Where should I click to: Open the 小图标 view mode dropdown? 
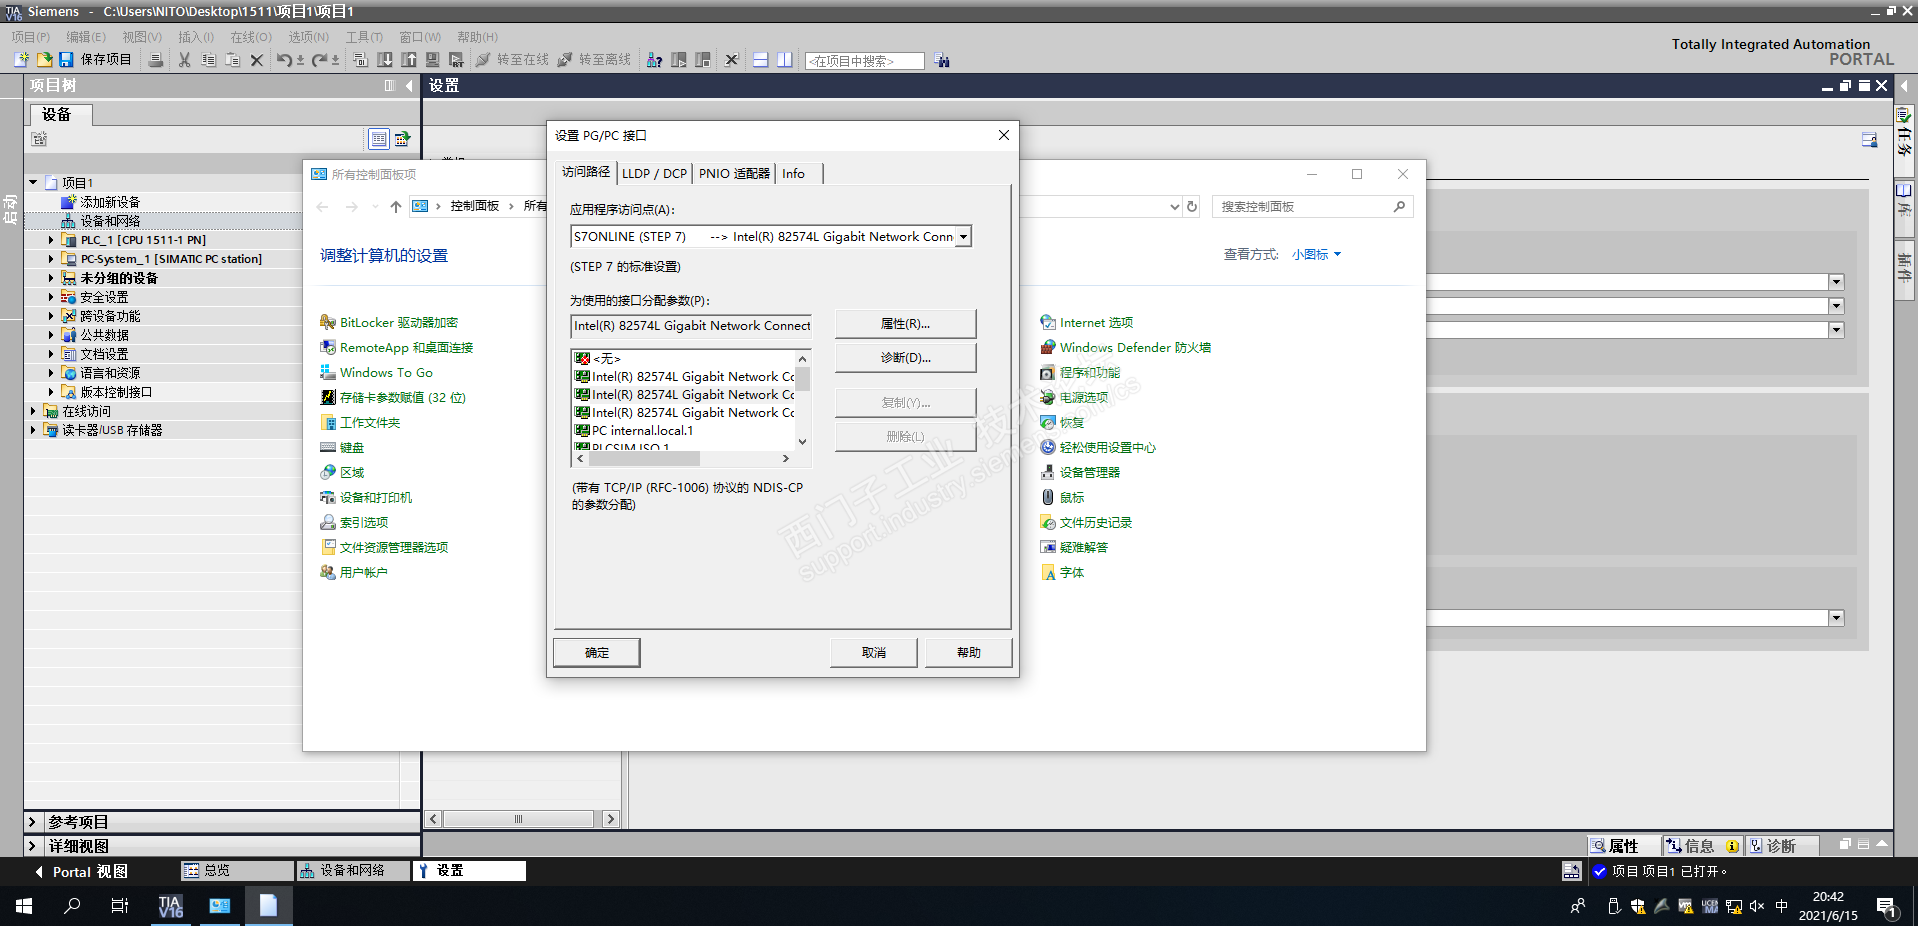pyautogui.click(x=1316, y=255)
